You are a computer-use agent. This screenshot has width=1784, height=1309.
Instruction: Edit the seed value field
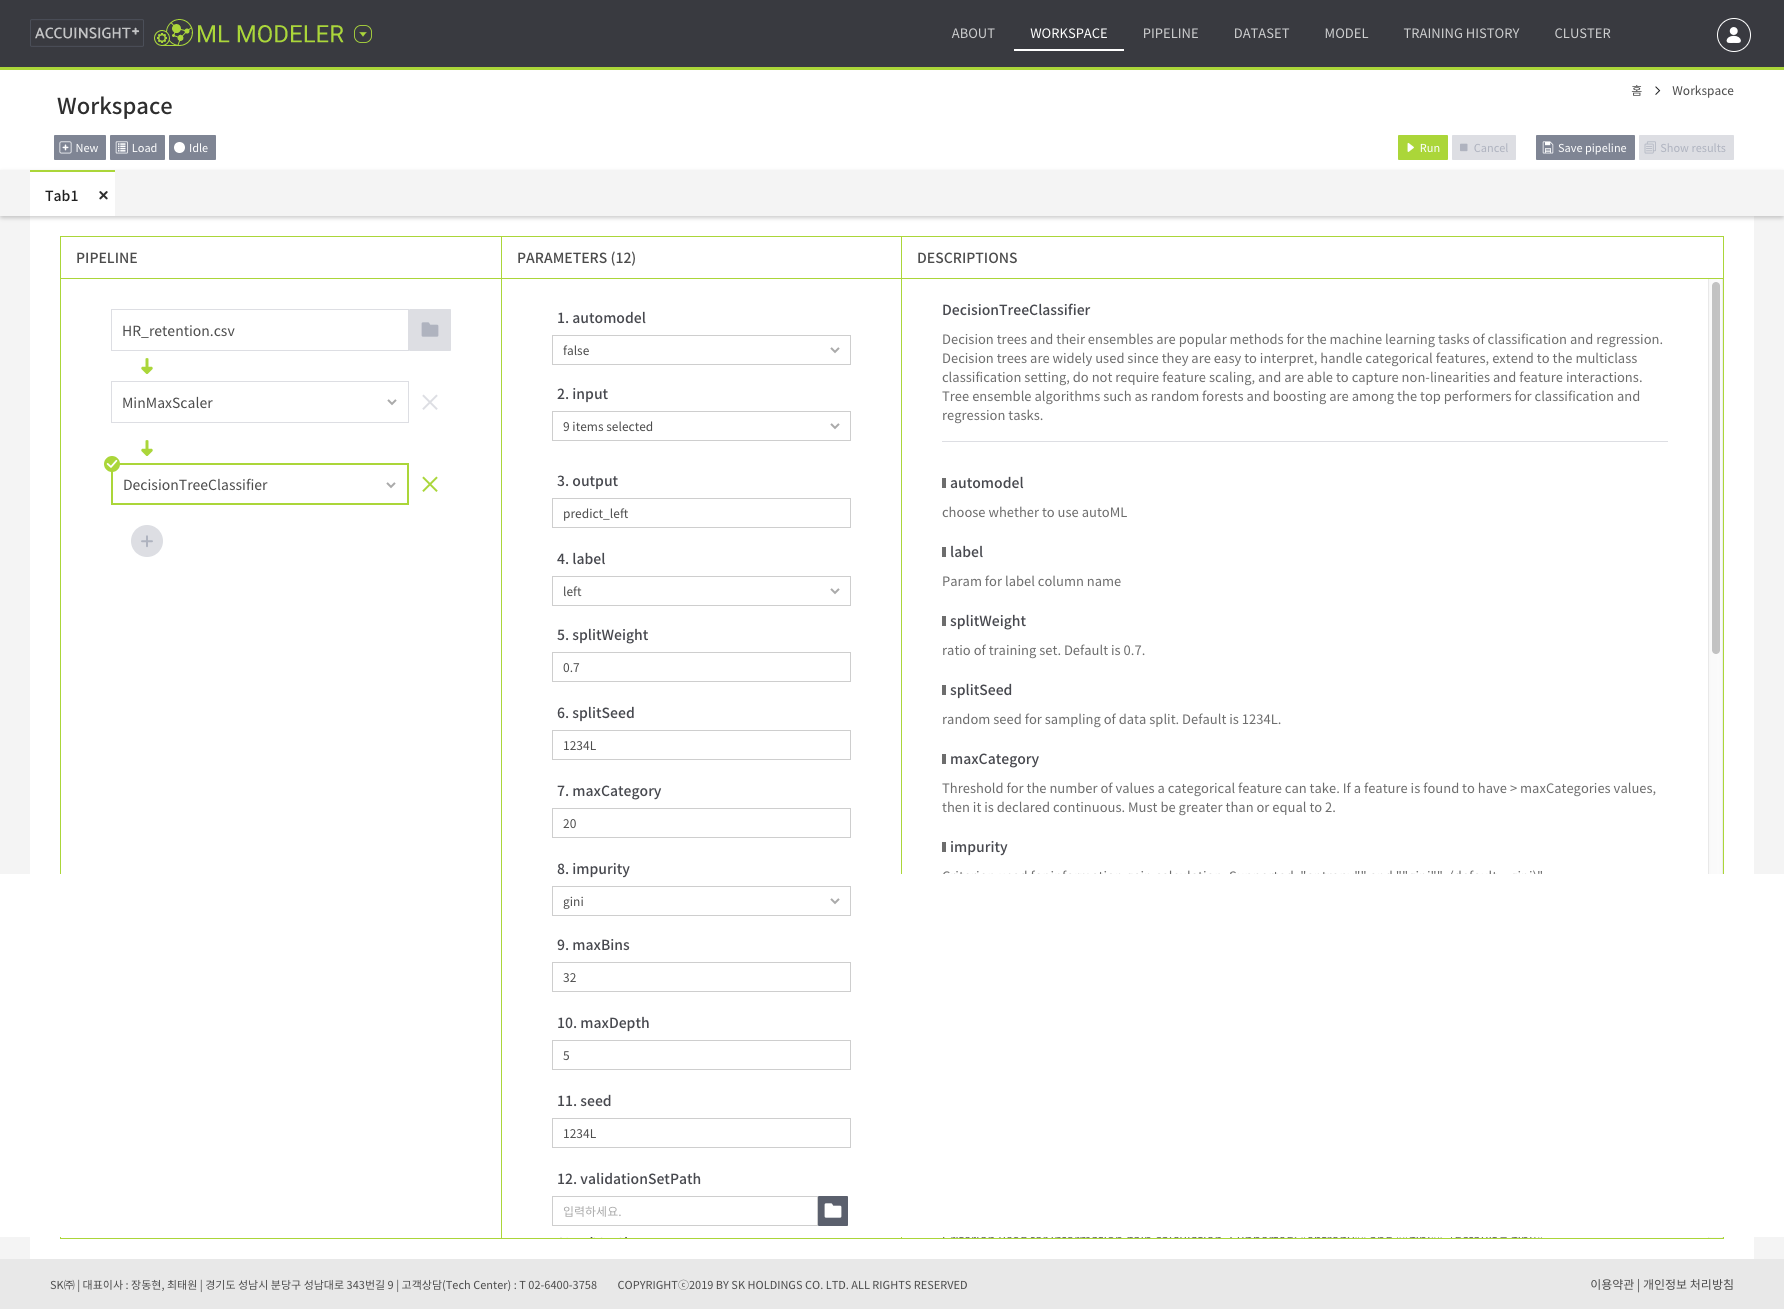(701, 1133)
